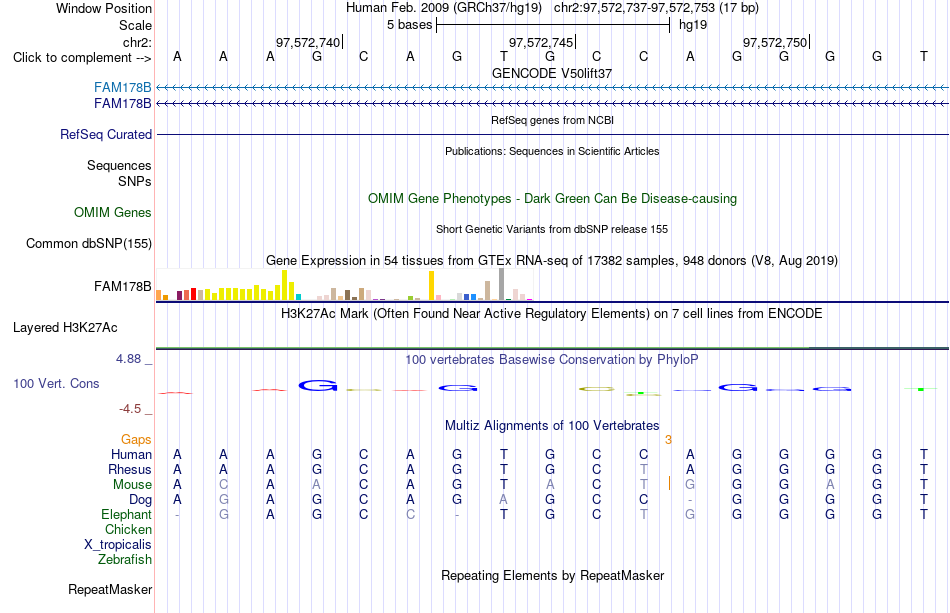Click the Elephant species row label
The height and width of the screenshot is (613, 950).
[x=127, y=515]
